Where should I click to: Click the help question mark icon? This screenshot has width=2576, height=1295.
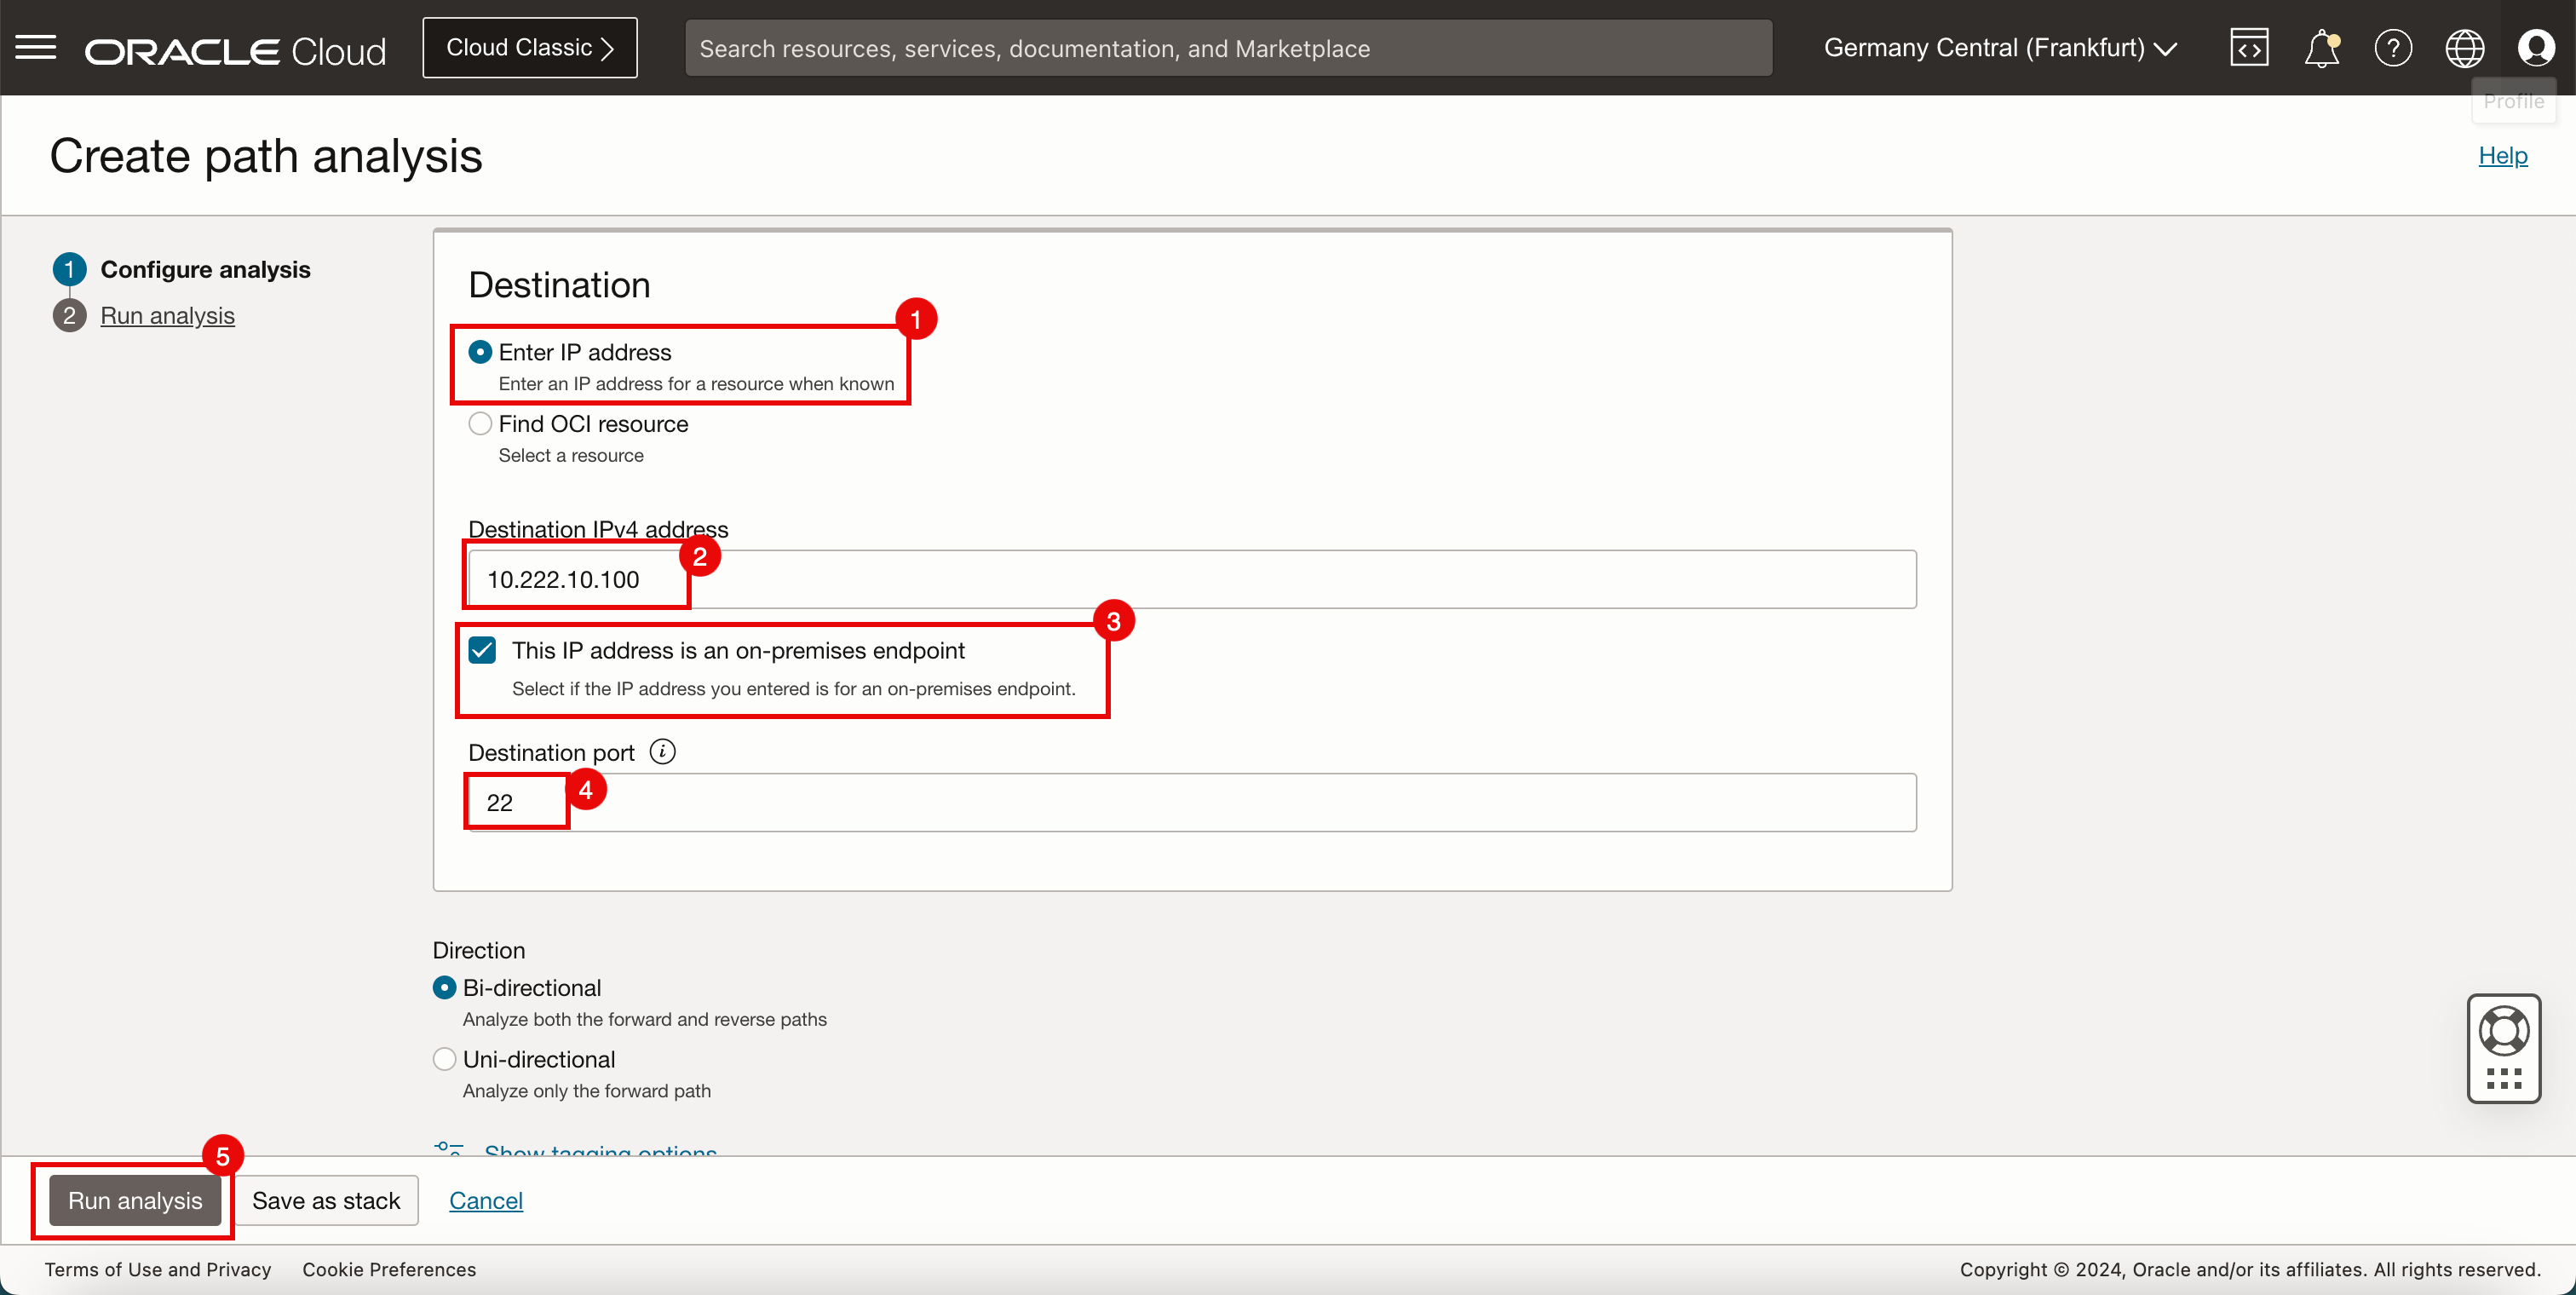coord(2393,47)
